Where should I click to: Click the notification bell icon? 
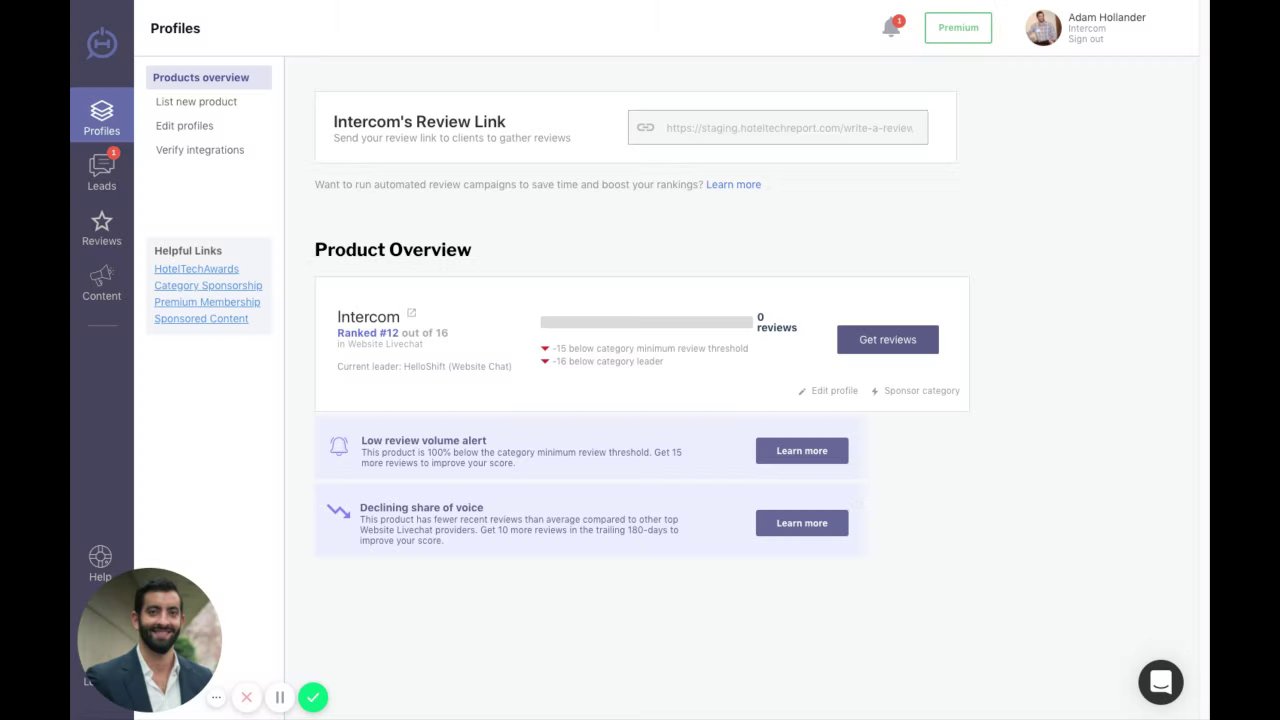click(891, 28)
